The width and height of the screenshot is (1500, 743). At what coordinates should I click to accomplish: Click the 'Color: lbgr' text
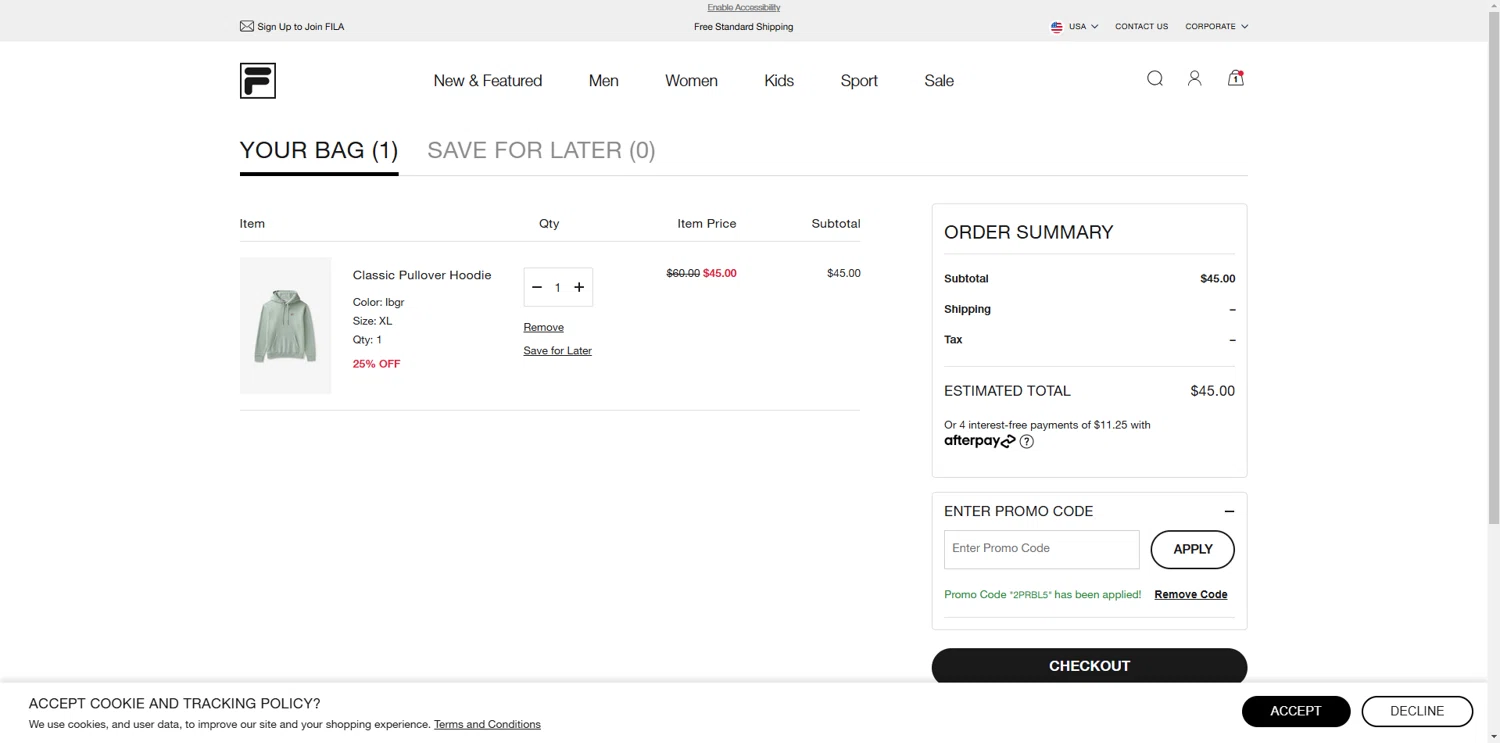coord(378,302)
